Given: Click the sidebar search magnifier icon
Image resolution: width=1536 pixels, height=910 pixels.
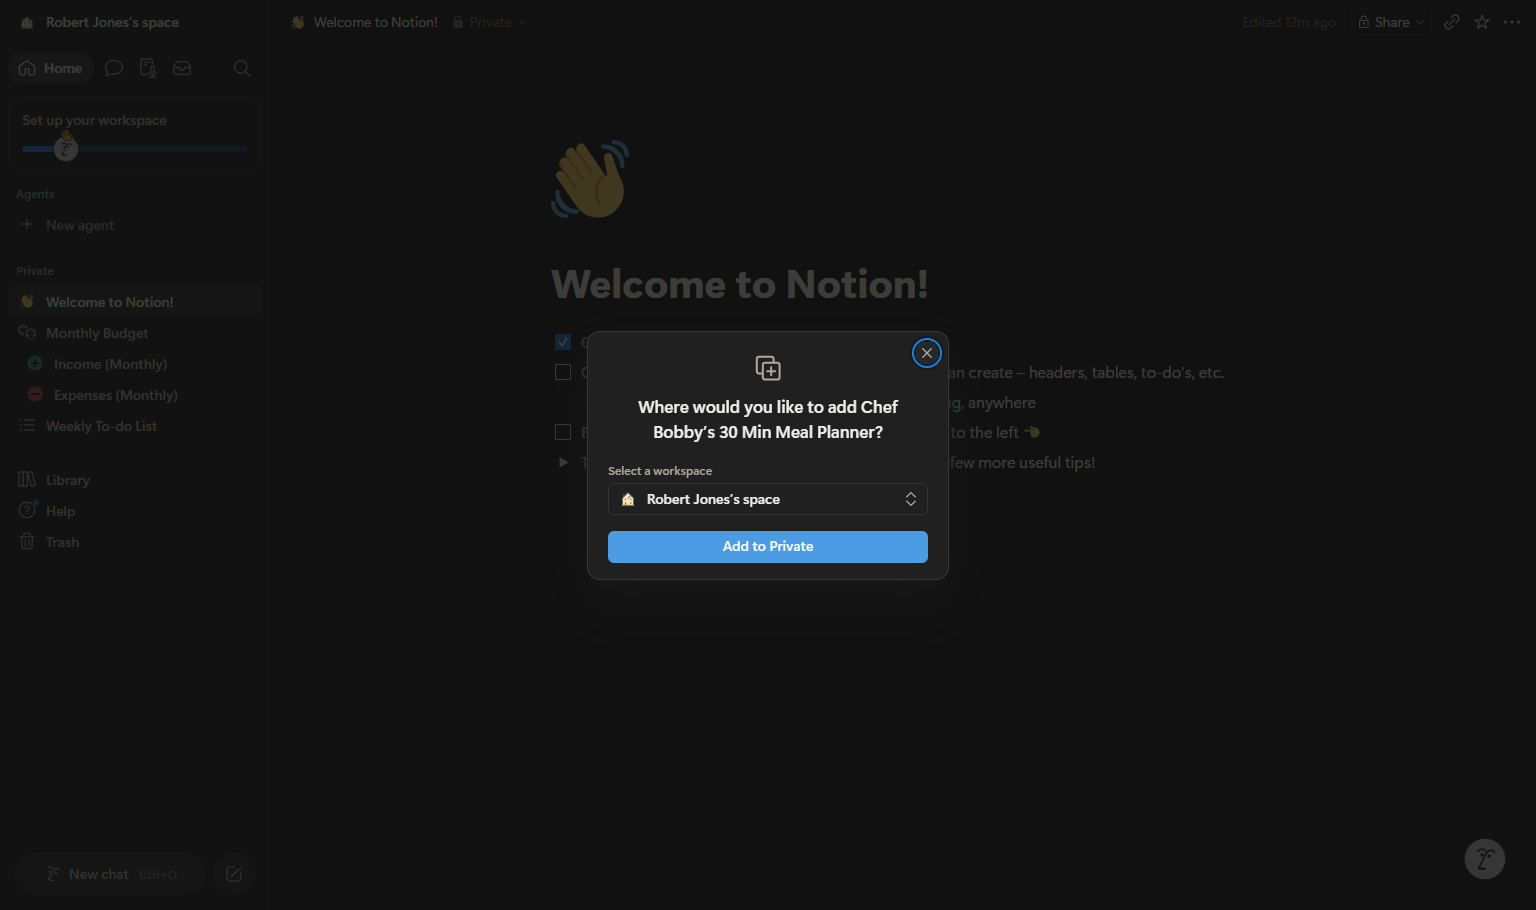Looking at the screenshot, I should [x=242, y=68].
